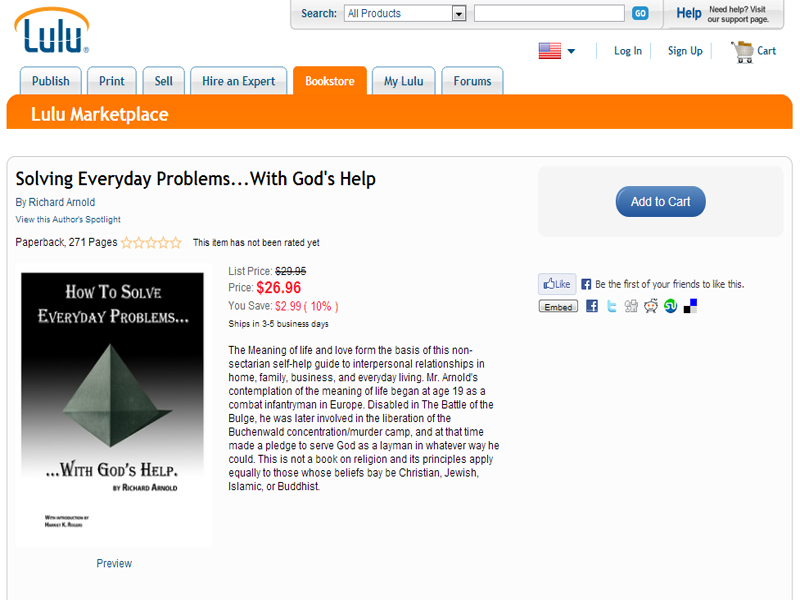Expand the country flag selector
The image size is (800, 600).
[557, 51]
